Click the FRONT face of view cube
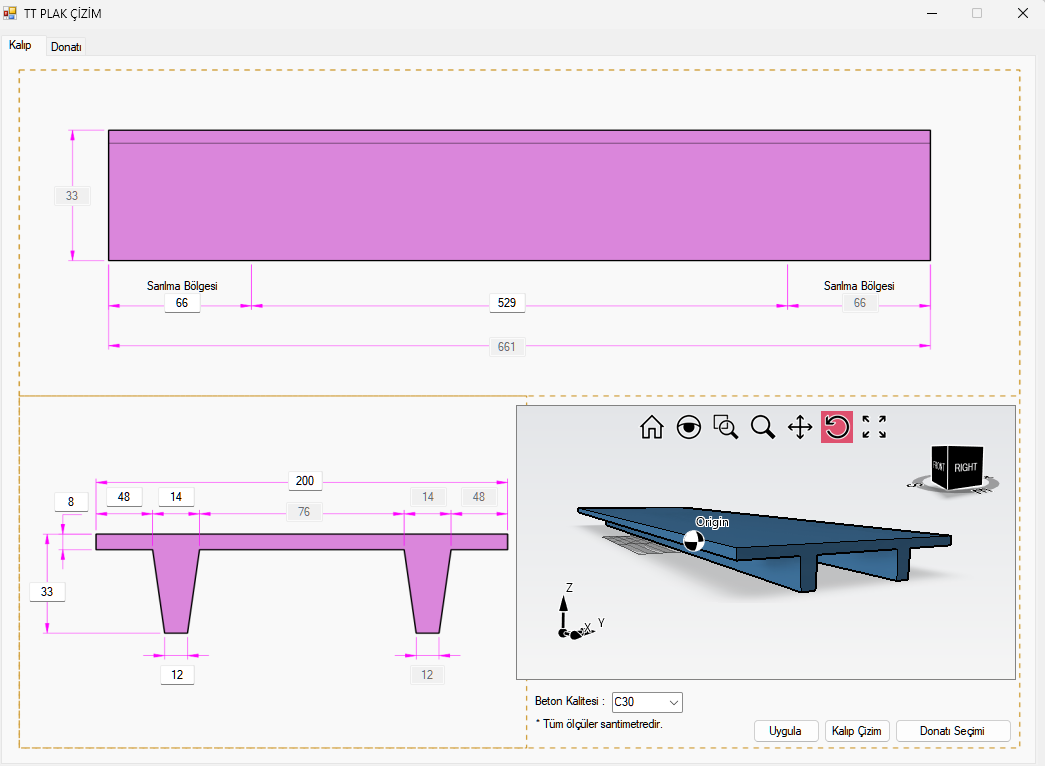 coord(939,467)
